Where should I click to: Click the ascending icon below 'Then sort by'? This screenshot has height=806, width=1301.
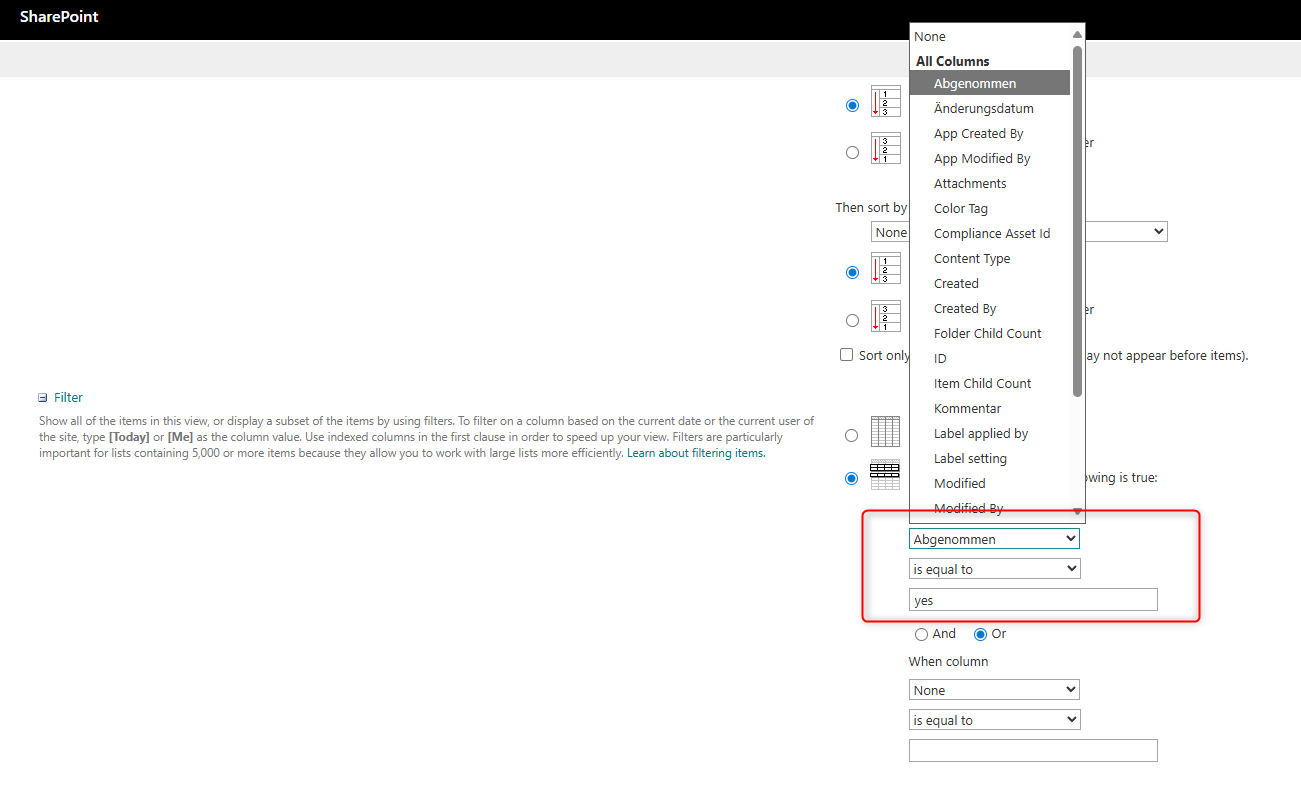coord(885,269)
